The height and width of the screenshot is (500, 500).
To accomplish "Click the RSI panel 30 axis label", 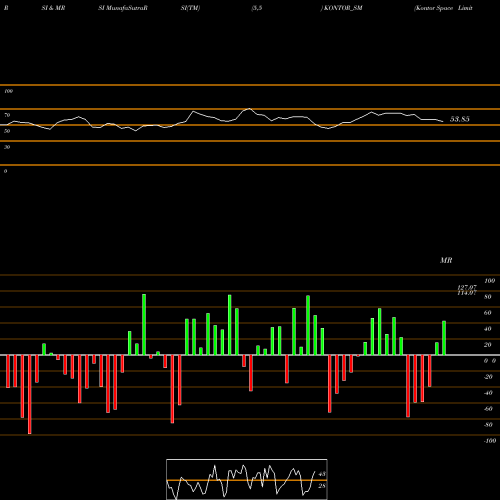I will [7, 147].
